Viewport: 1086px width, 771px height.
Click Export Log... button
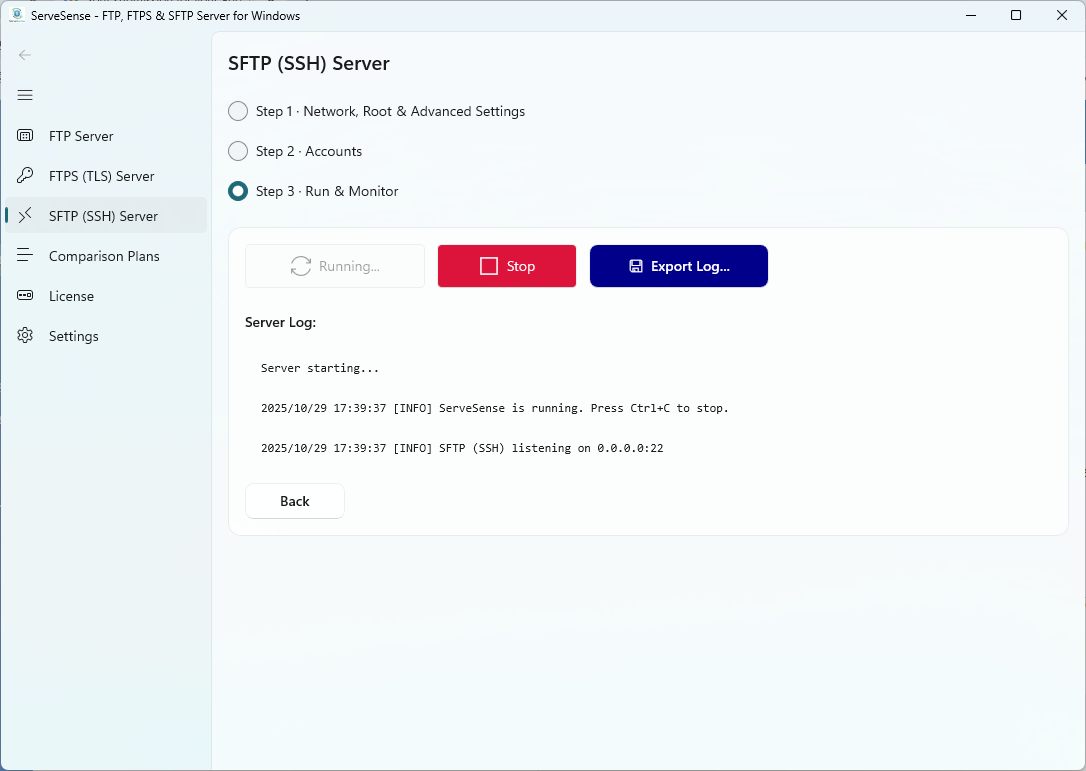pos(679,266)
